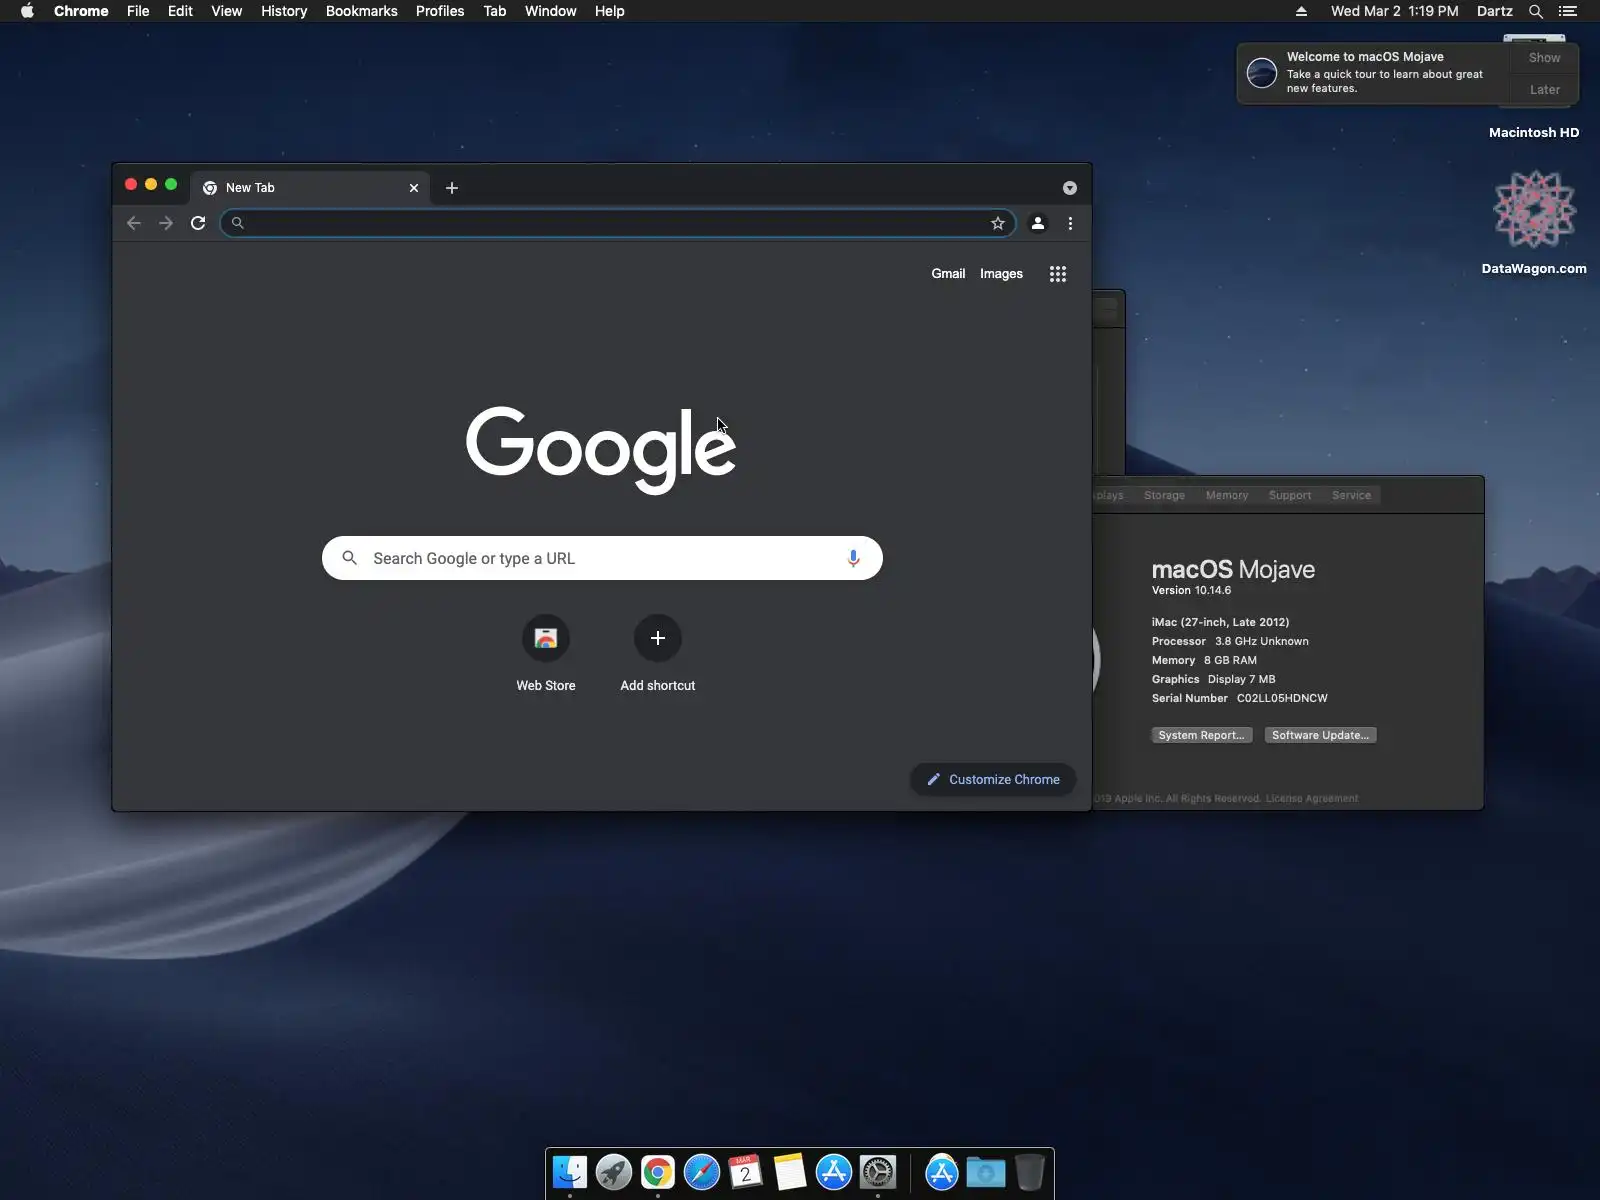This screenshot has height=1200, width=1600.
Task: Click the Search Google or type a URL box
Action: (602, 558)
